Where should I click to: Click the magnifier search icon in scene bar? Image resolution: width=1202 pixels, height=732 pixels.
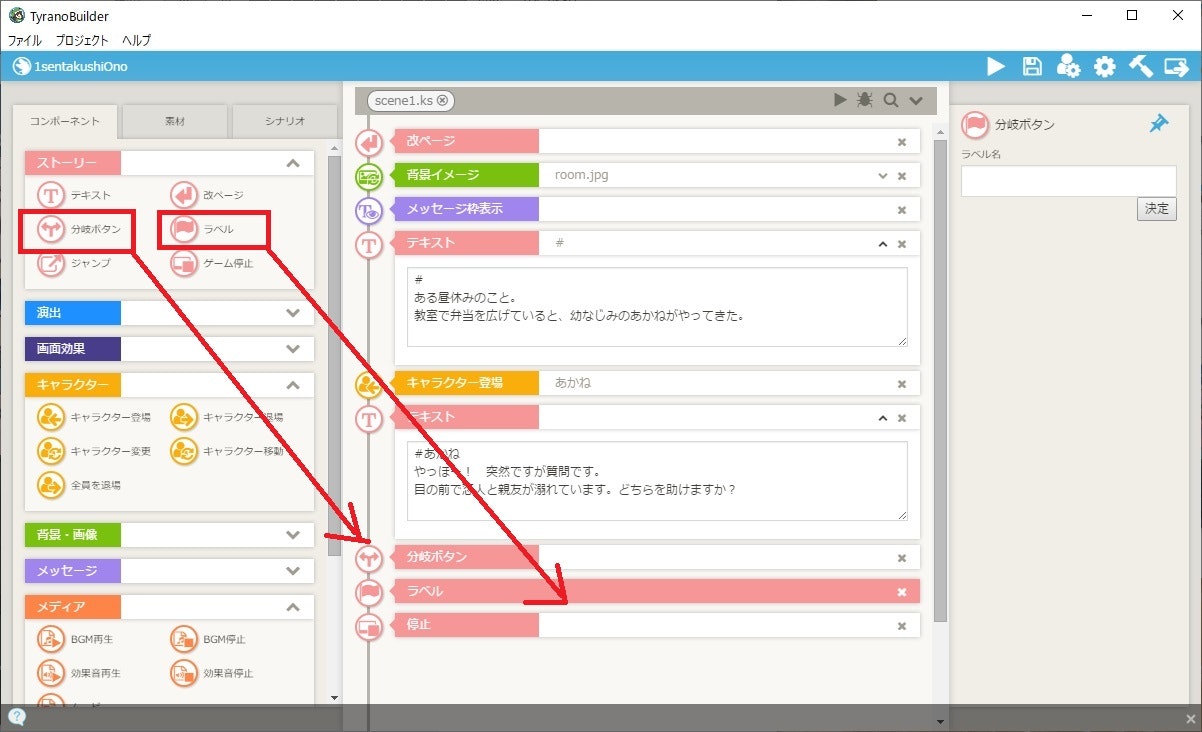pyautogui.click(x=890, y=100)
